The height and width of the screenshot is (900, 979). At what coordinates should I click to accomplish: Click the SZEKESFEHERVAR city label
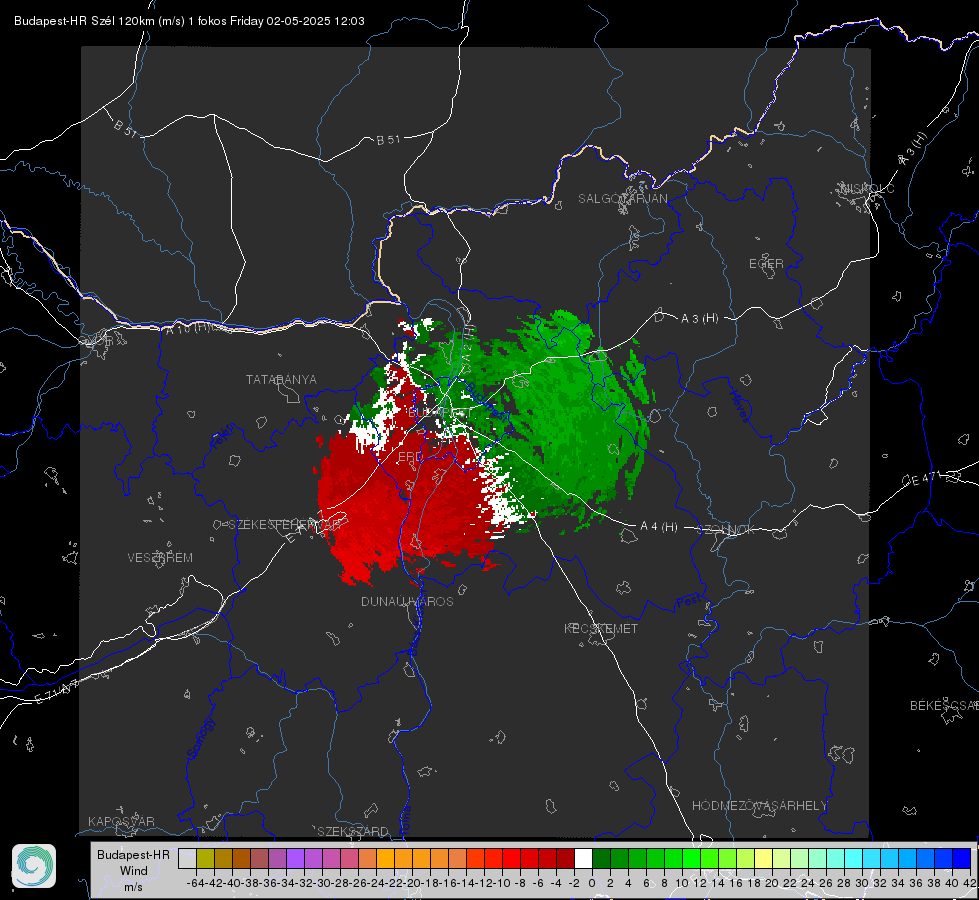coord(286,525)
